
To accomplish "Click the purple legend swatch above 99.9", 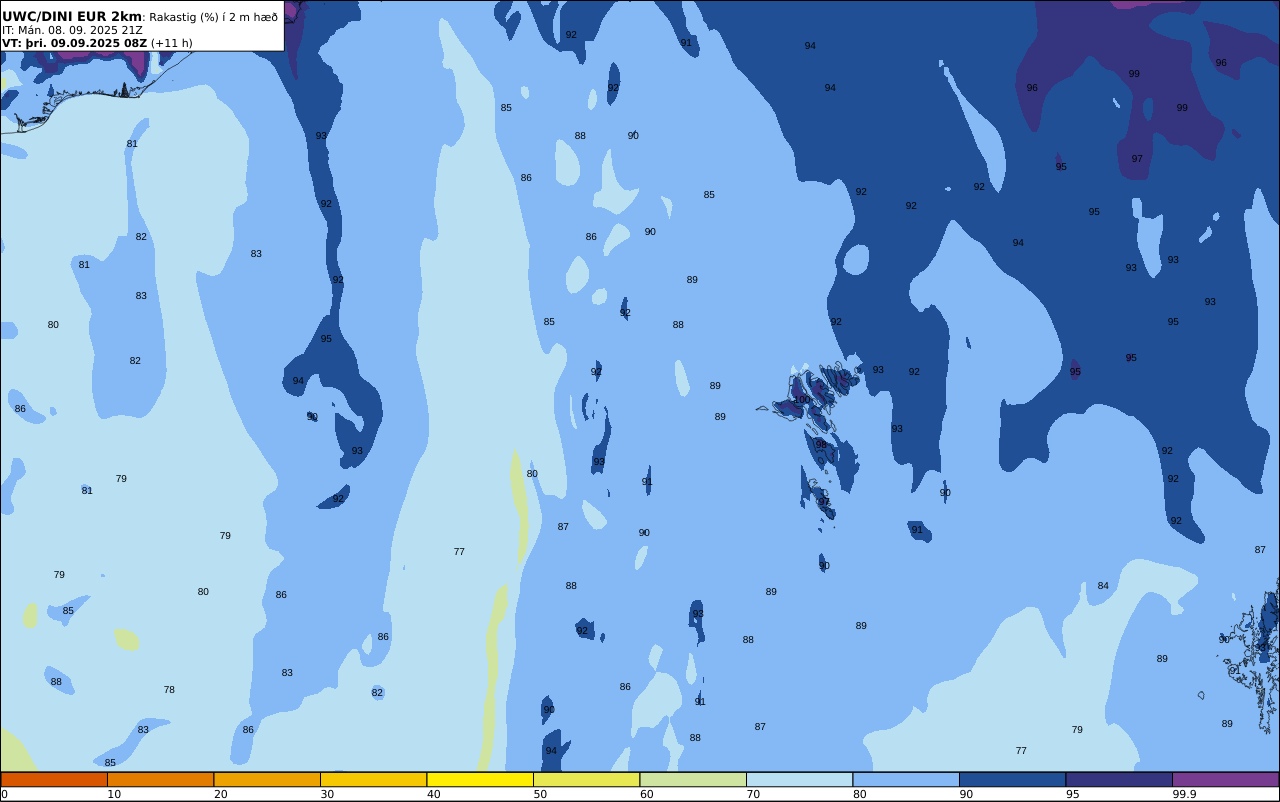I will [1225, 779].
